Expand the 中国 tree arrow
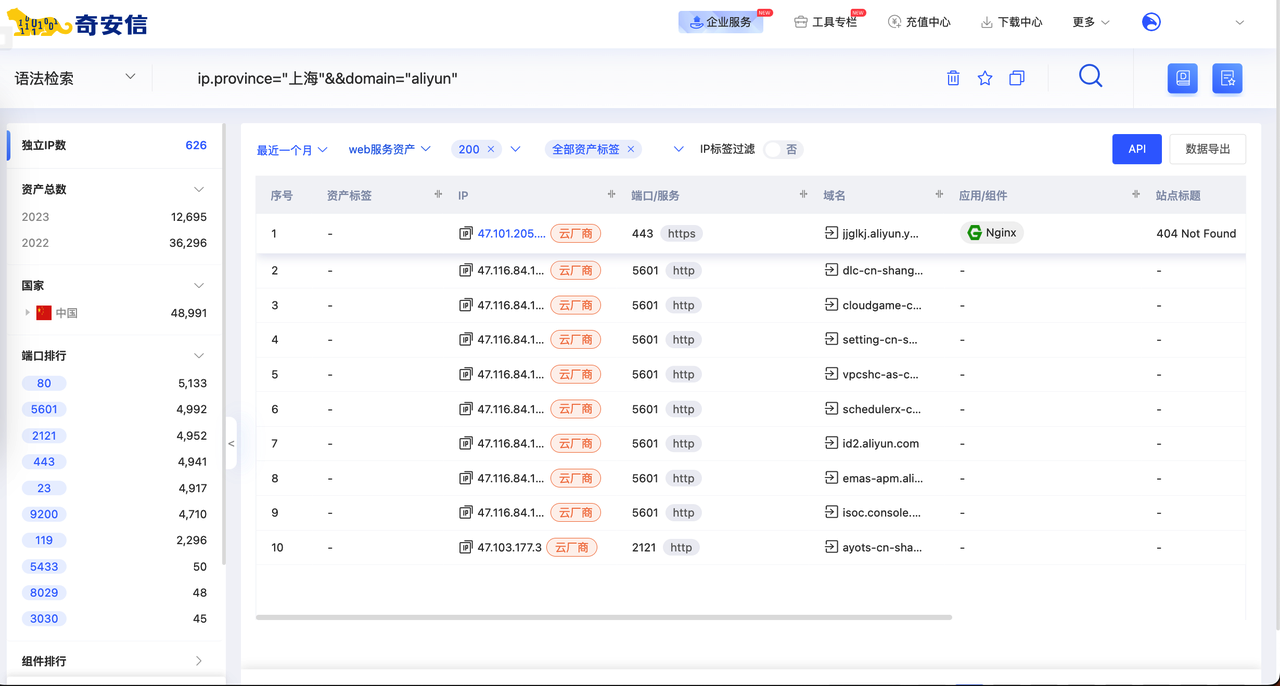The height and width of the screenshot is (686, 1280). tap(27, 313)
